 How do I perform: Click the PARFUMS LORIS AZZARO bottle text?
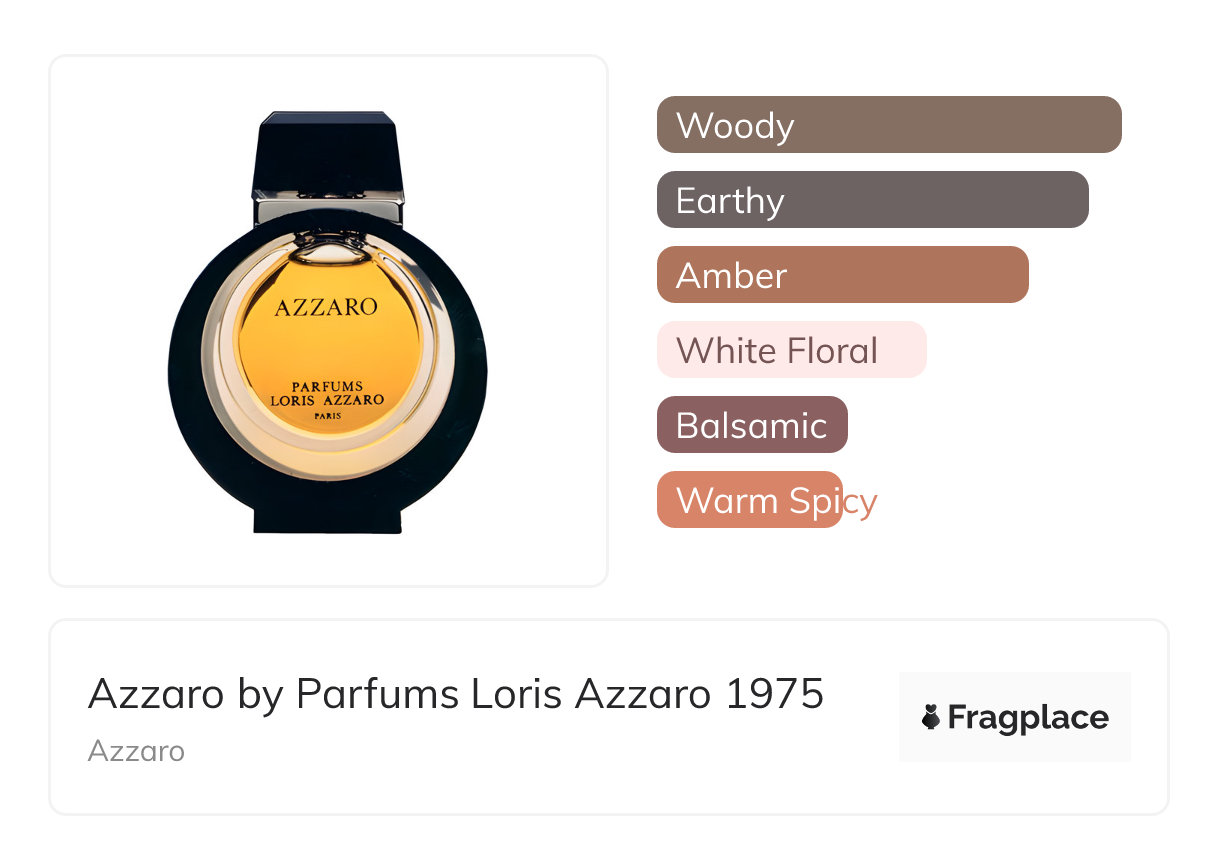327,393
